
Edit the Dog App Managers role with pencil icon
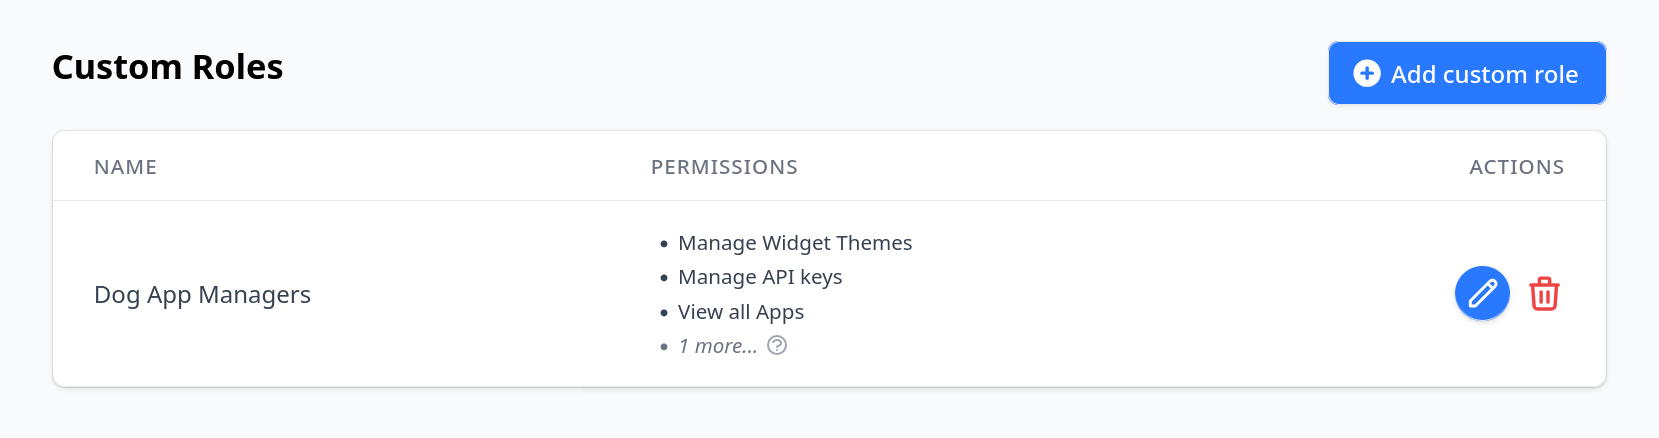coord(1482,293)
